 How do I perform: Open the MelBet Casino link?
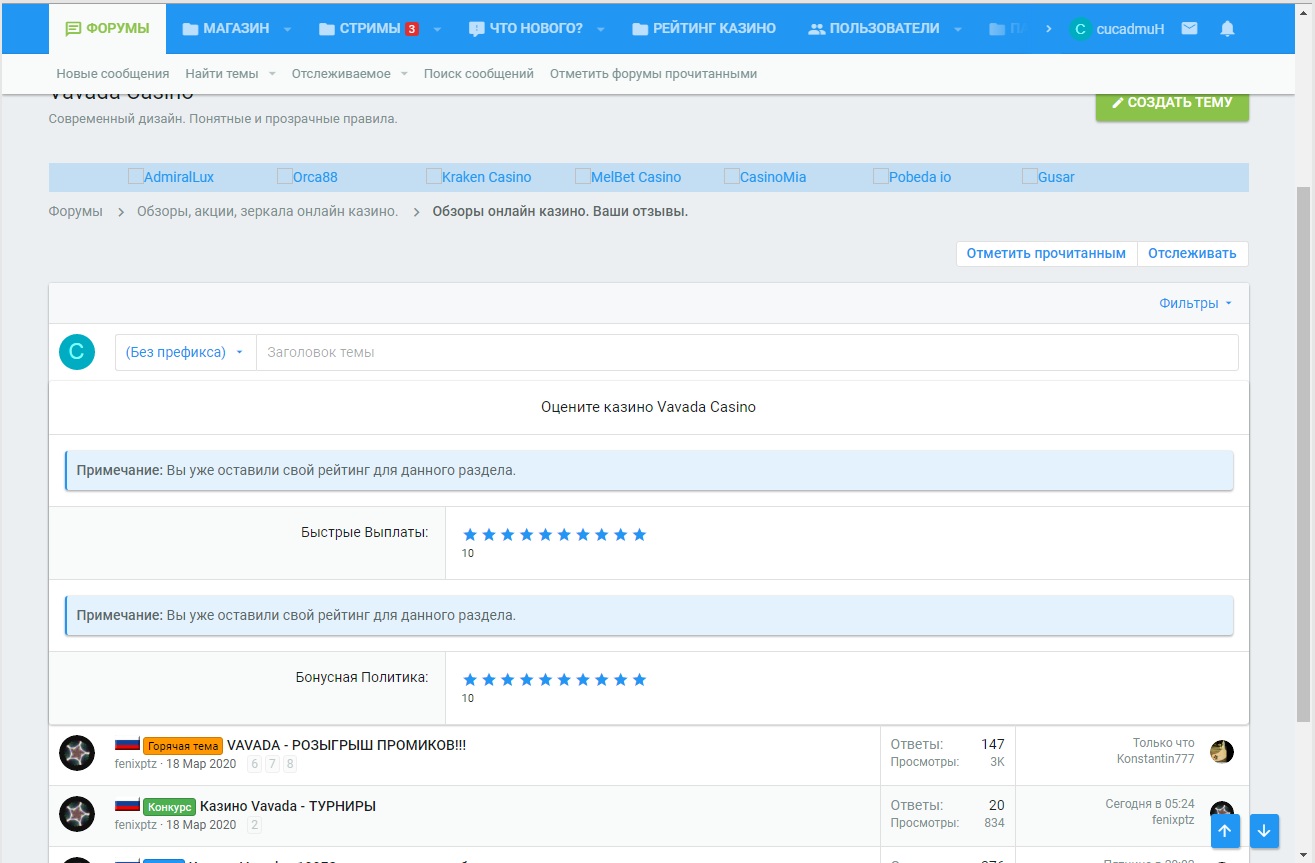click(x=628, y=177)
